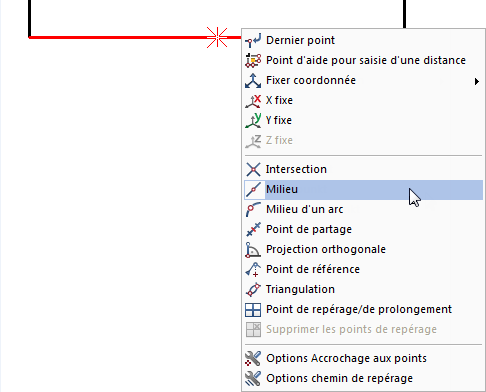This screenshot has height=392, width=486.
Task: Click the Fixer coordonnée axes icon
Action: click(253, 80)
